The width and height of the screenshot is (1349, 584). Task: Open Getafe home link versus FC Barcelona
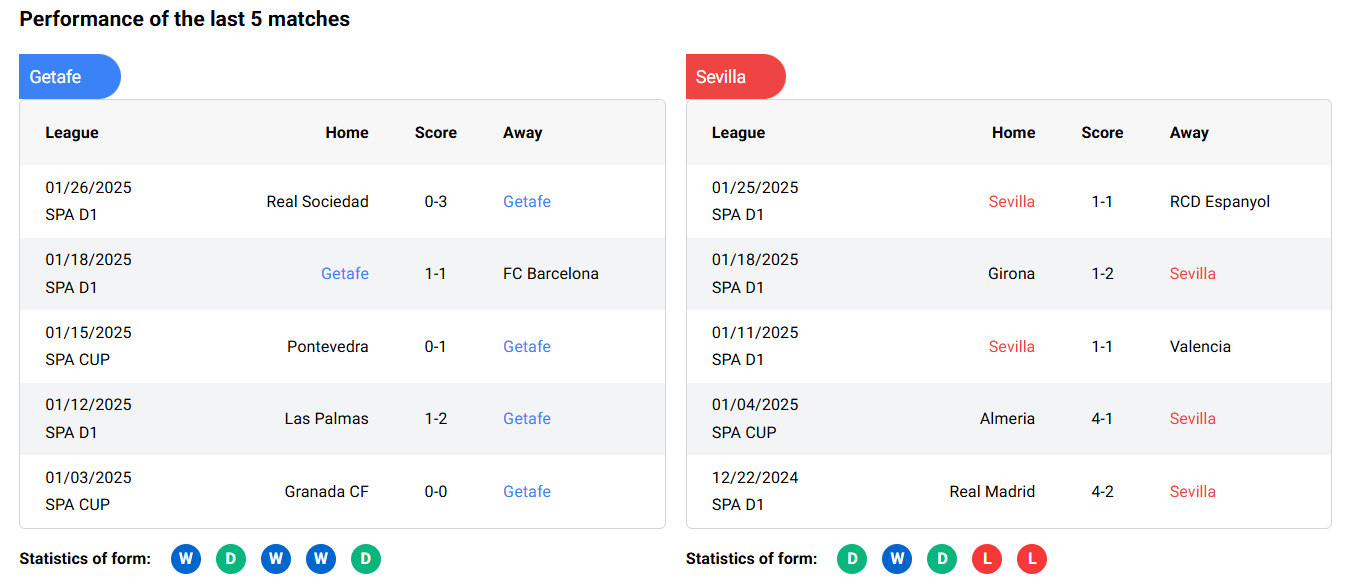pos(345,274)
